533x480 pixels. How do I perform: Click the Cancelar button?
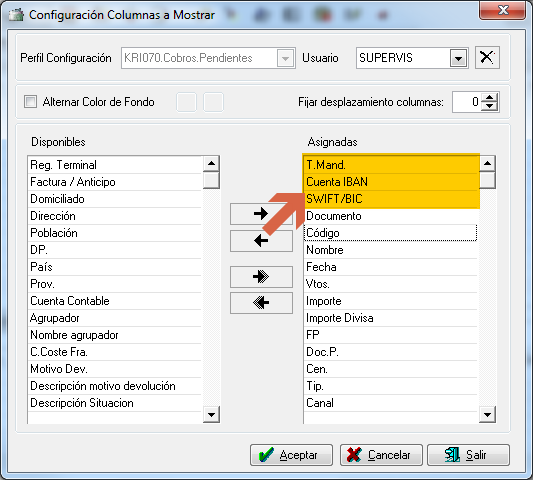click(381, 455)
